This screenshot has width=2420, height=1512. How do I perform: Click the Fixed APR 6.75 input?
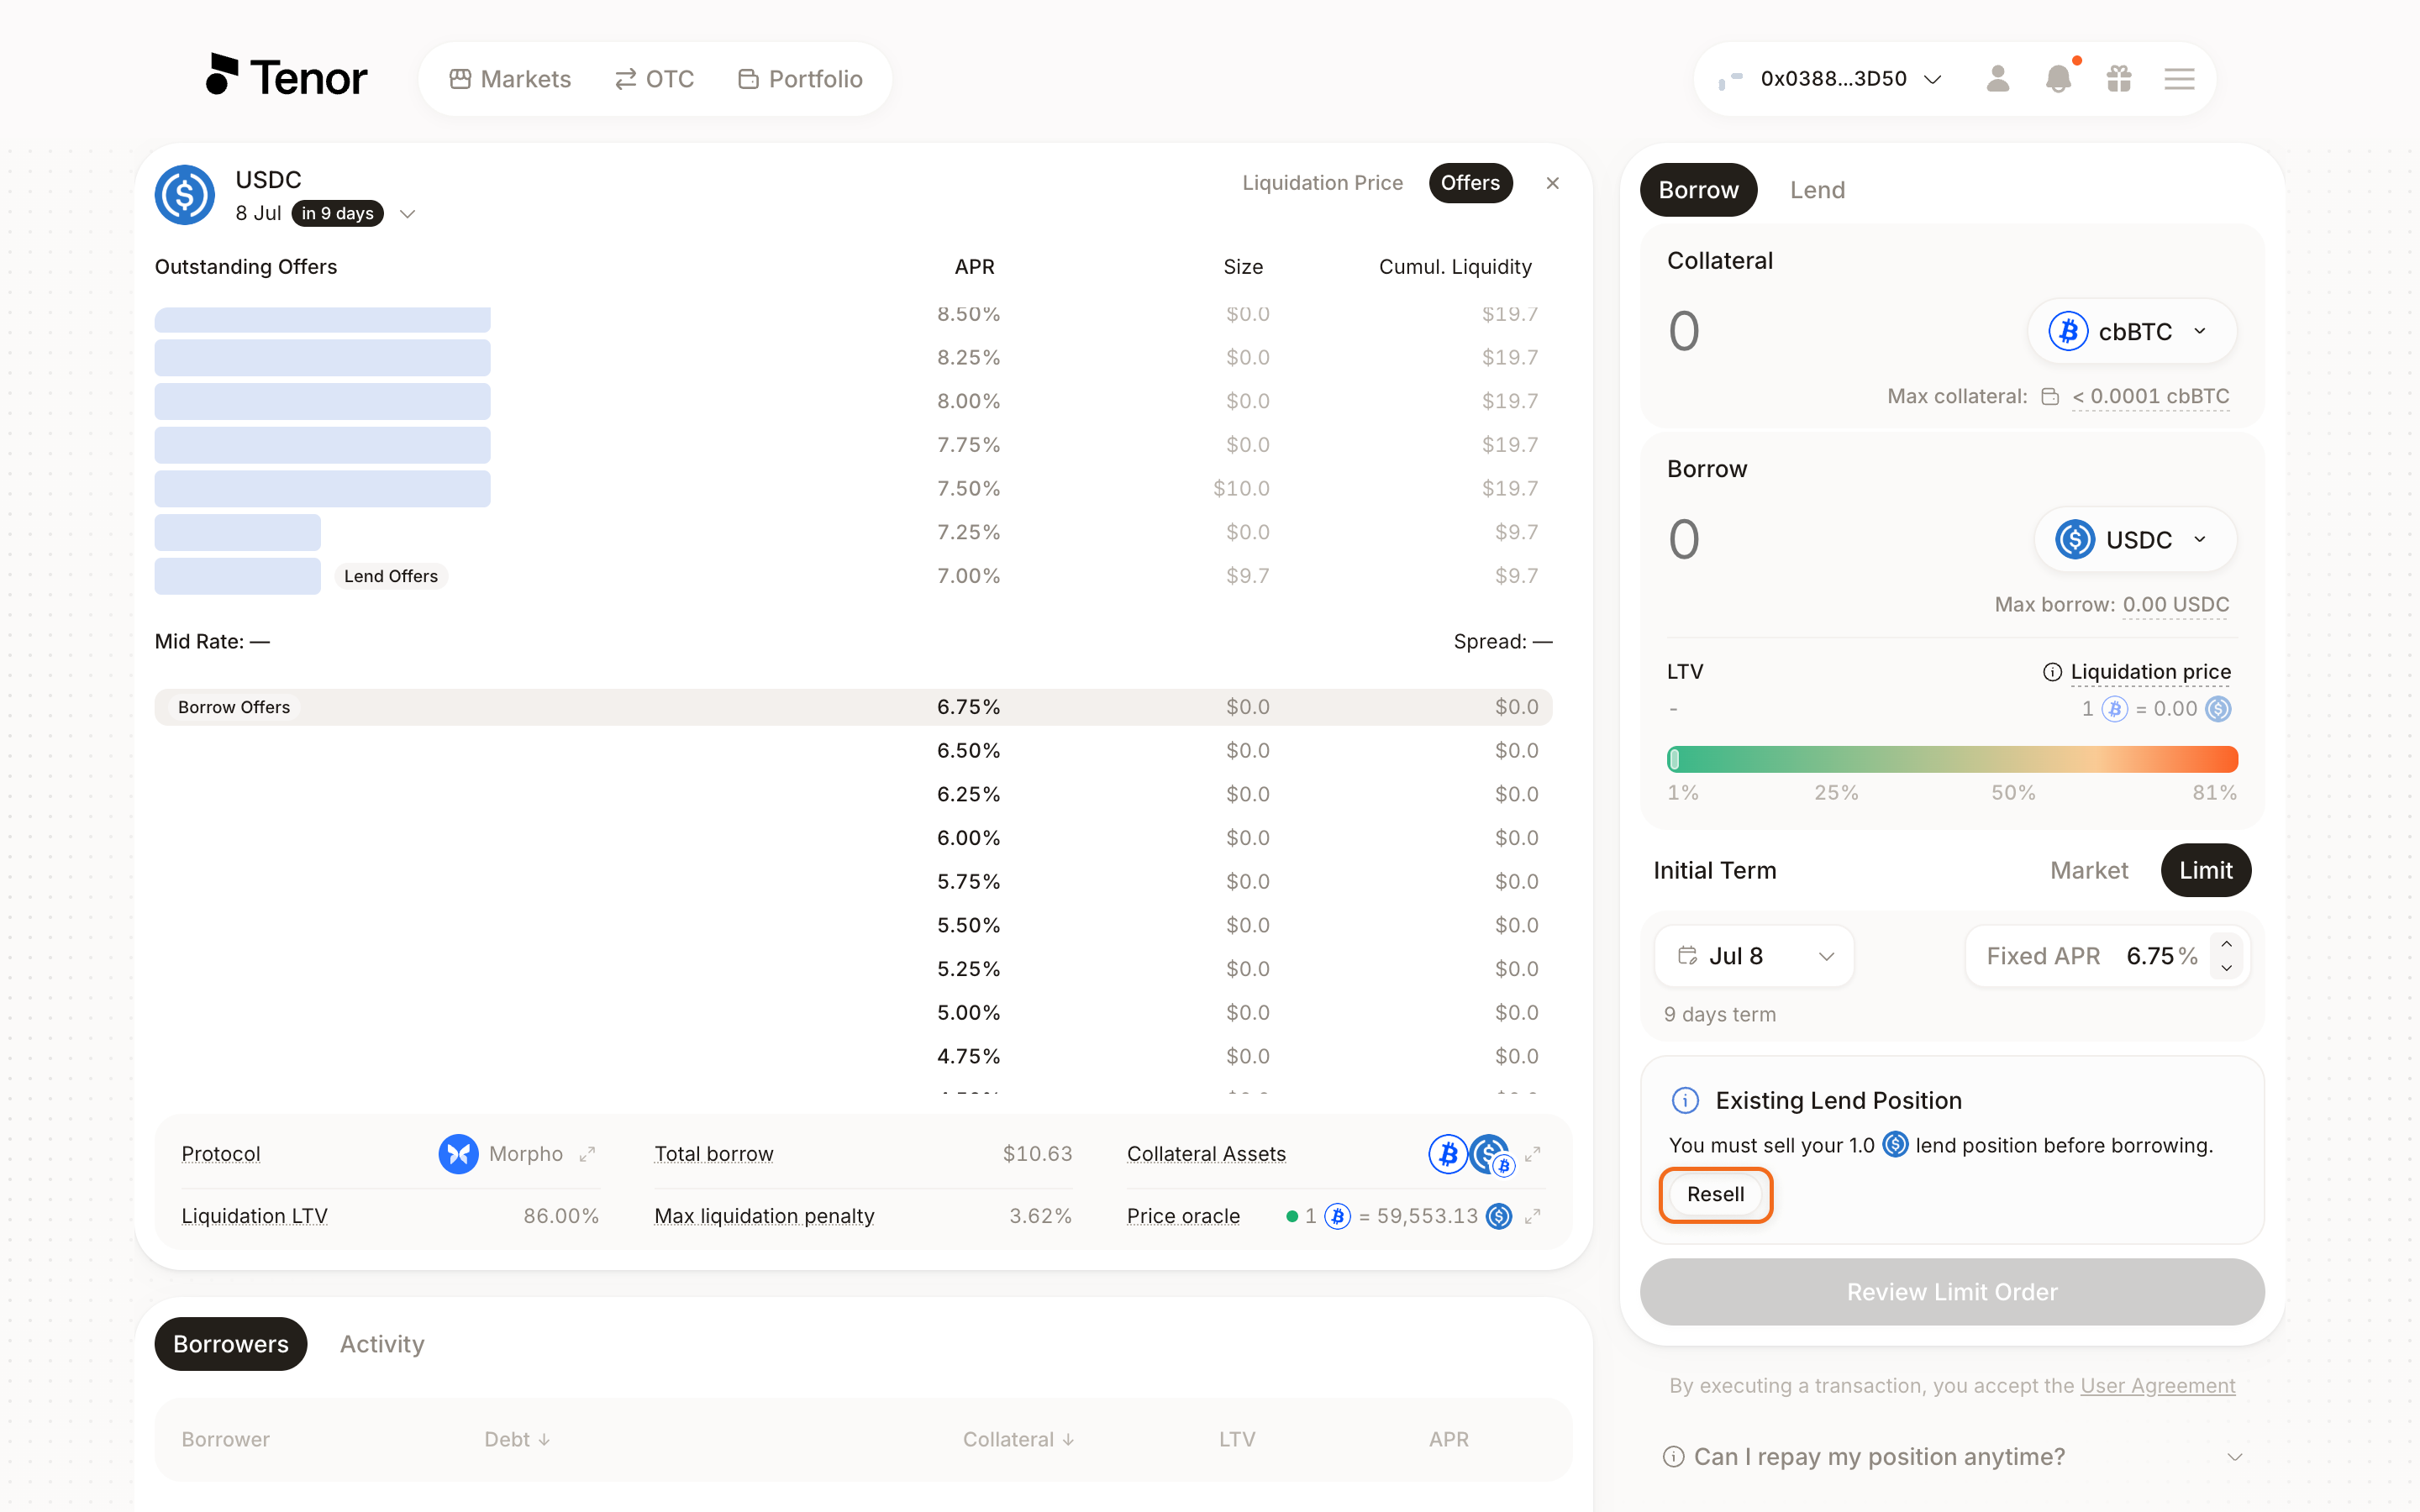tap(2150, 956)
